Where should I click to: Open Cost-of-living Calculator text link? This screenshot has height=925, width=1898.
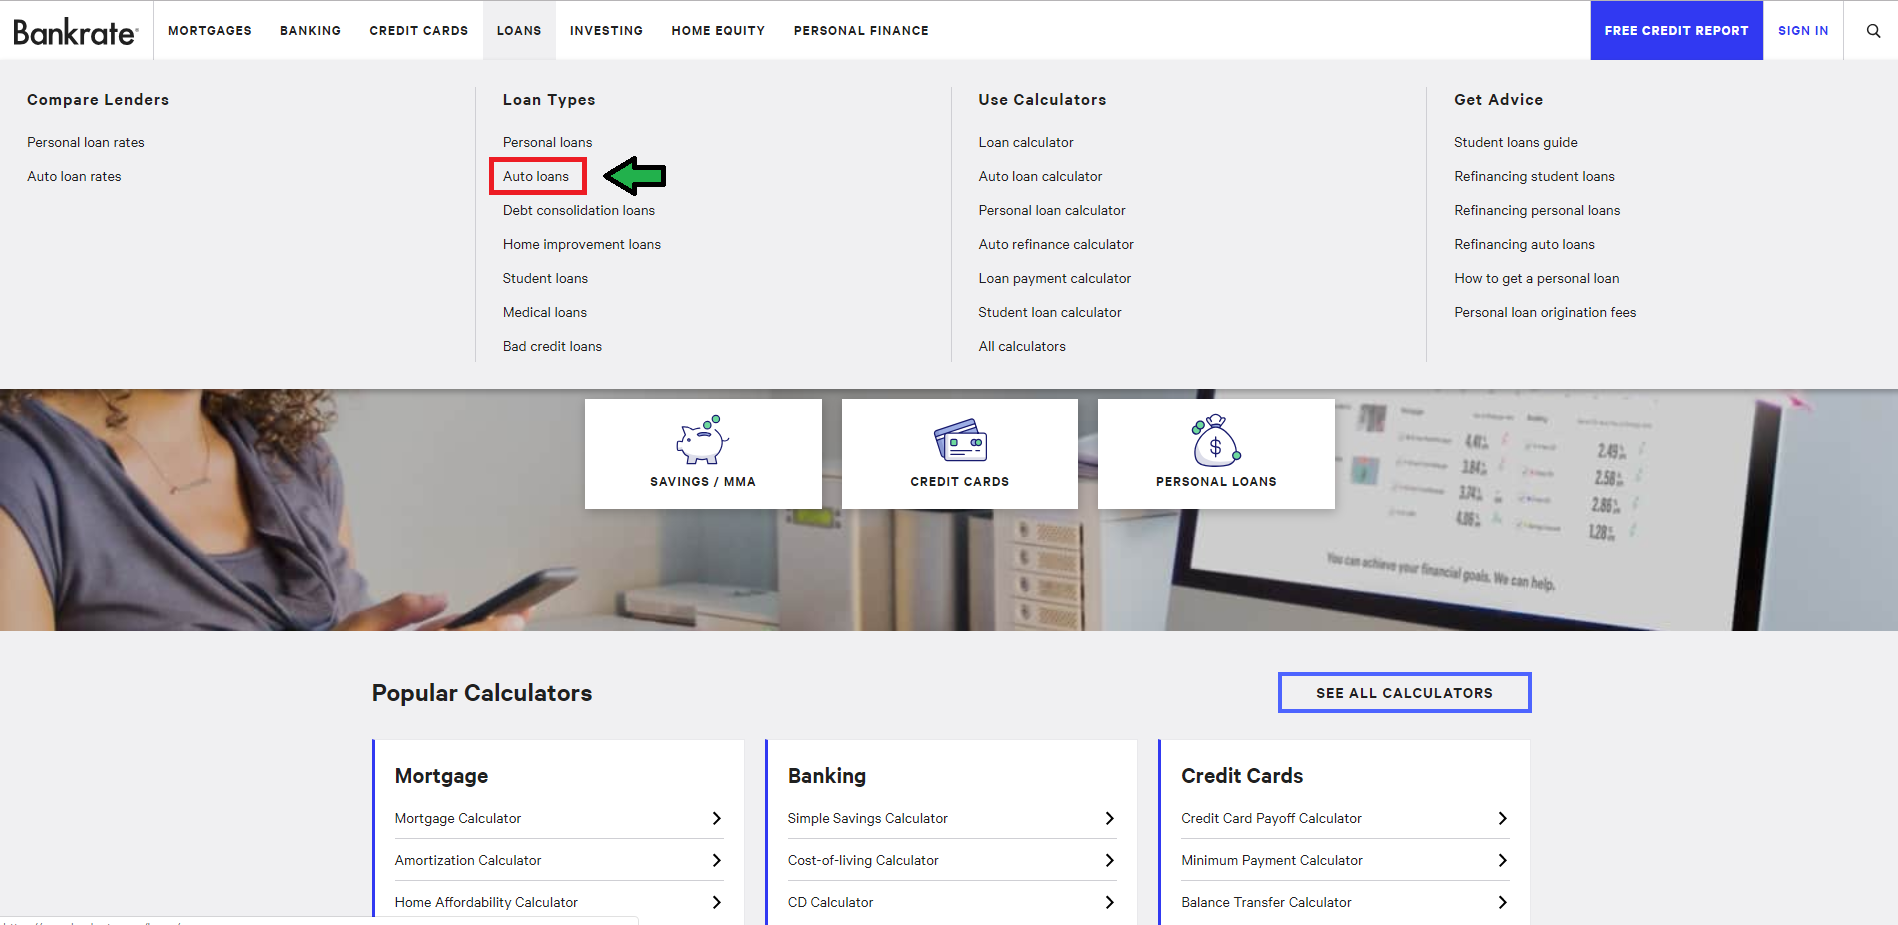(863, 860)
